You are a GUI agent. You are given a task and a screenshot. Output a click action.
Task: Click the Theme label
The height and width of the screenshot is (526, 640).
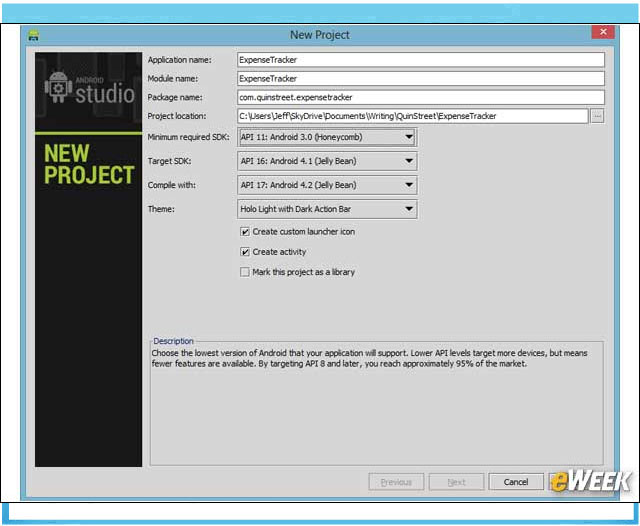(161, 209)
